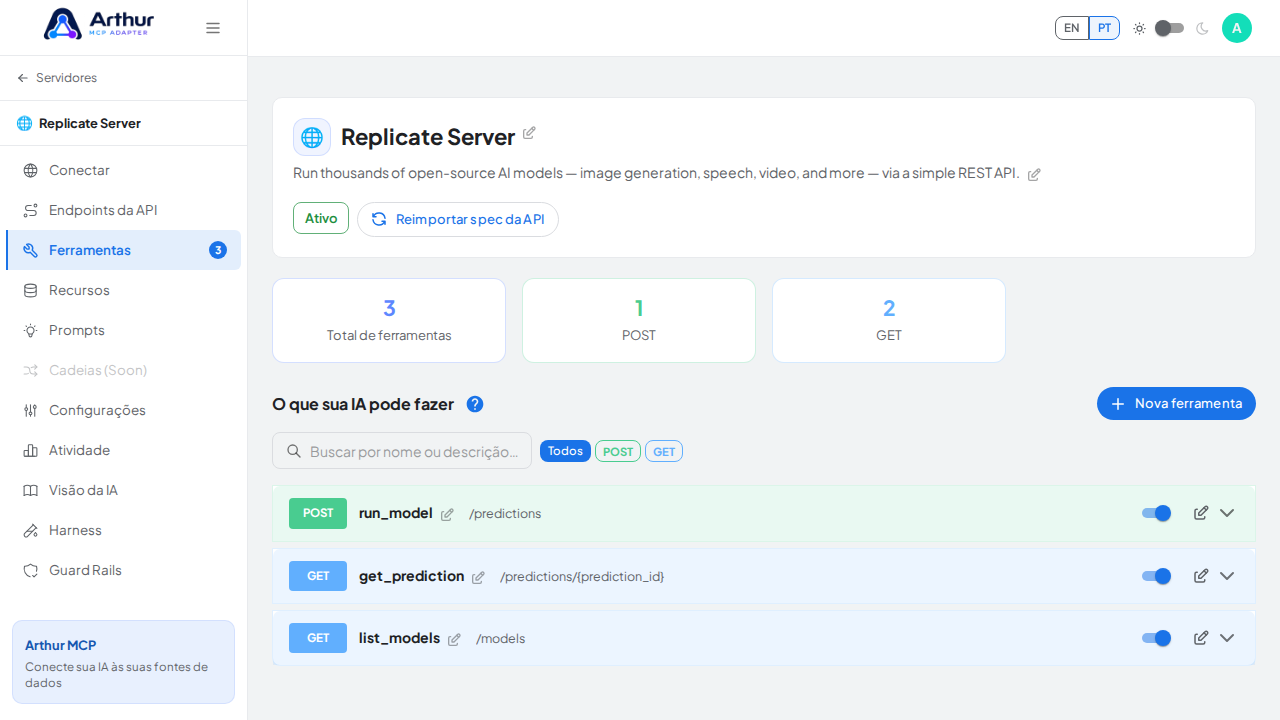Click the Arthur MCP Adapter logo
Image resolution: width=1280 pixels, height=720 pixels.
pyautogui.click(x=99, y=23)
